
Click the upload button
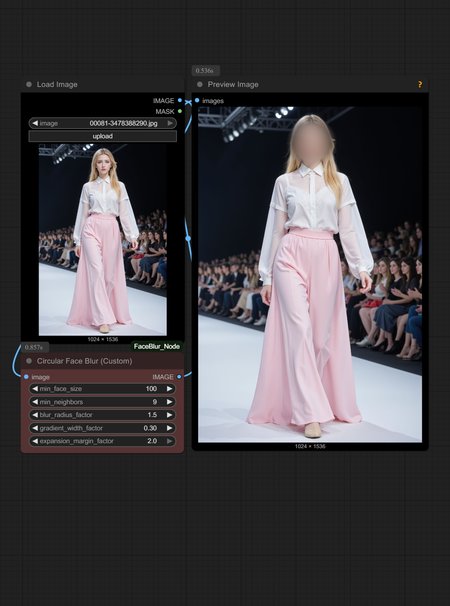click(102, 136)
